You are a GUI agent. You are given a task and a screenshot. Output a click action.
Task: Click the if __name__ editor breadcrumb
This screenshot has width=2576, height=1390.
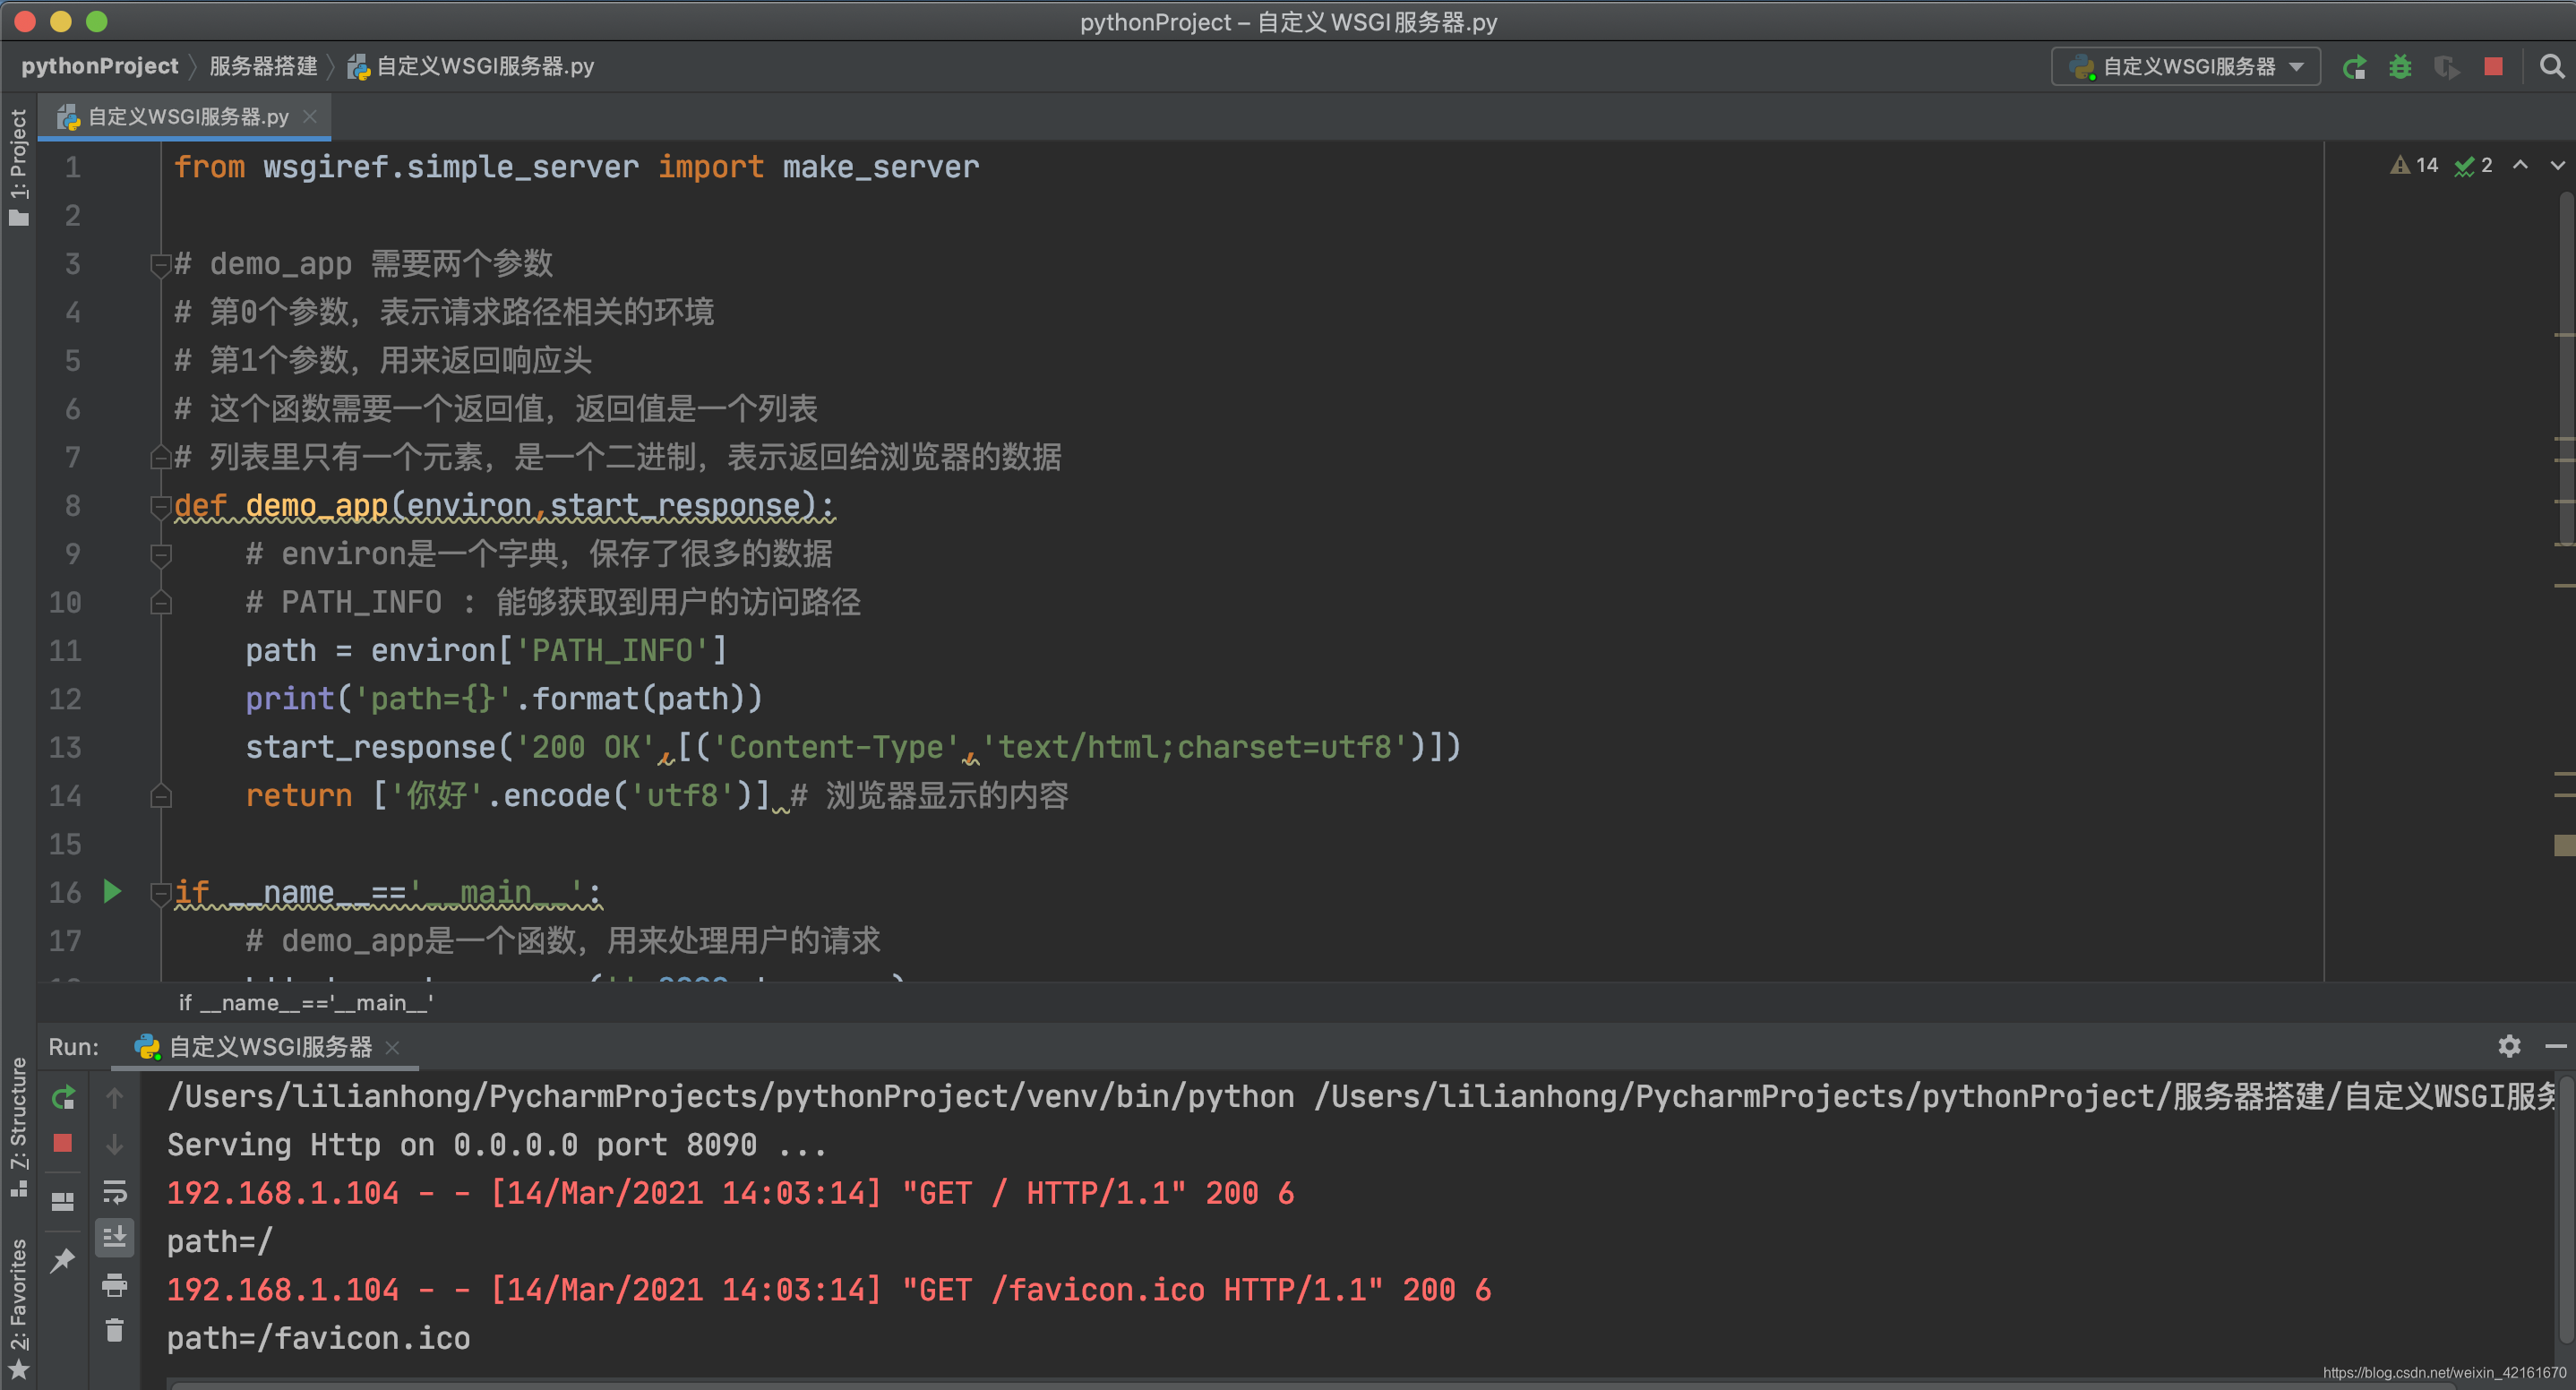[x=306, y=1002]
